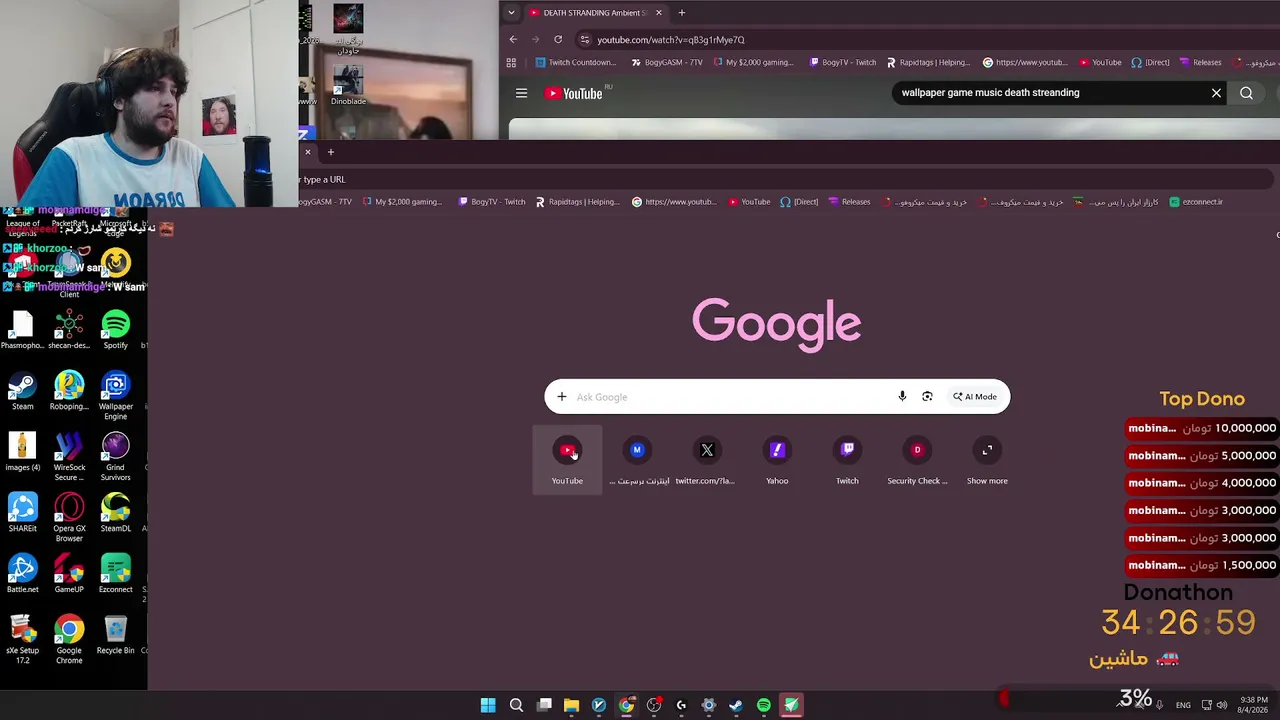Open Rapidtags bookmark in the YouTube window
Screen dimensions: 1280x720
tap(928, 63)
